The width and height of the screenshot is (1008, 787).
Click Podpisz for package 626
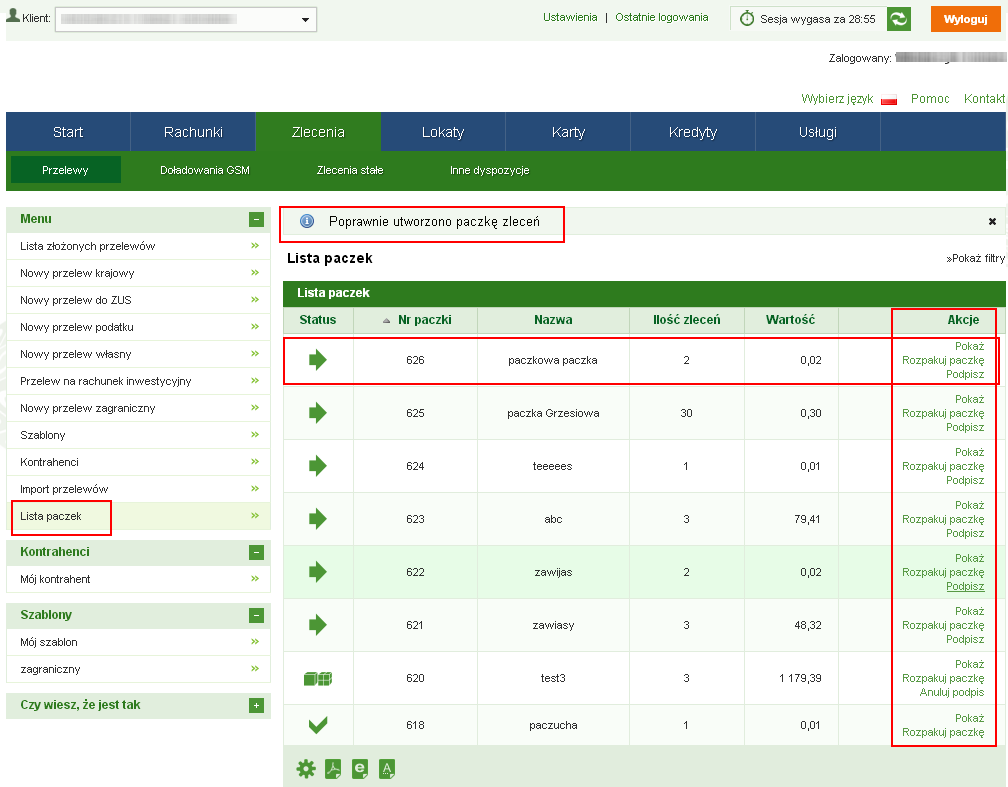965,374
